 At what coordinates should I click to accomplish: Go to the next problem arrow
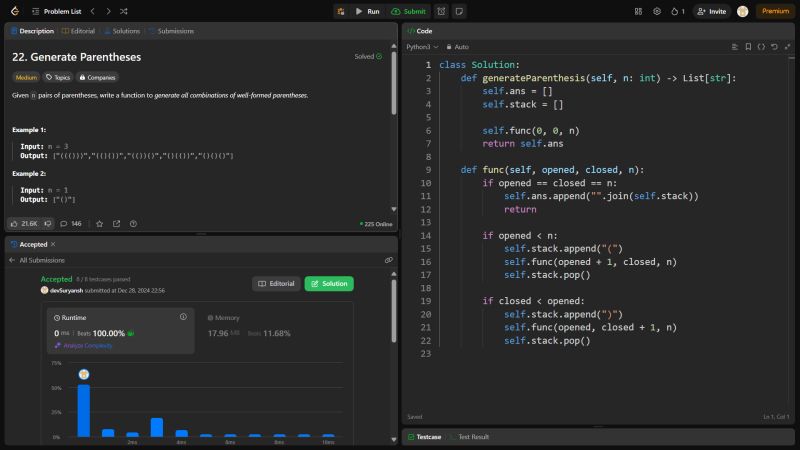pyautogui.click(x=108, y=11)
